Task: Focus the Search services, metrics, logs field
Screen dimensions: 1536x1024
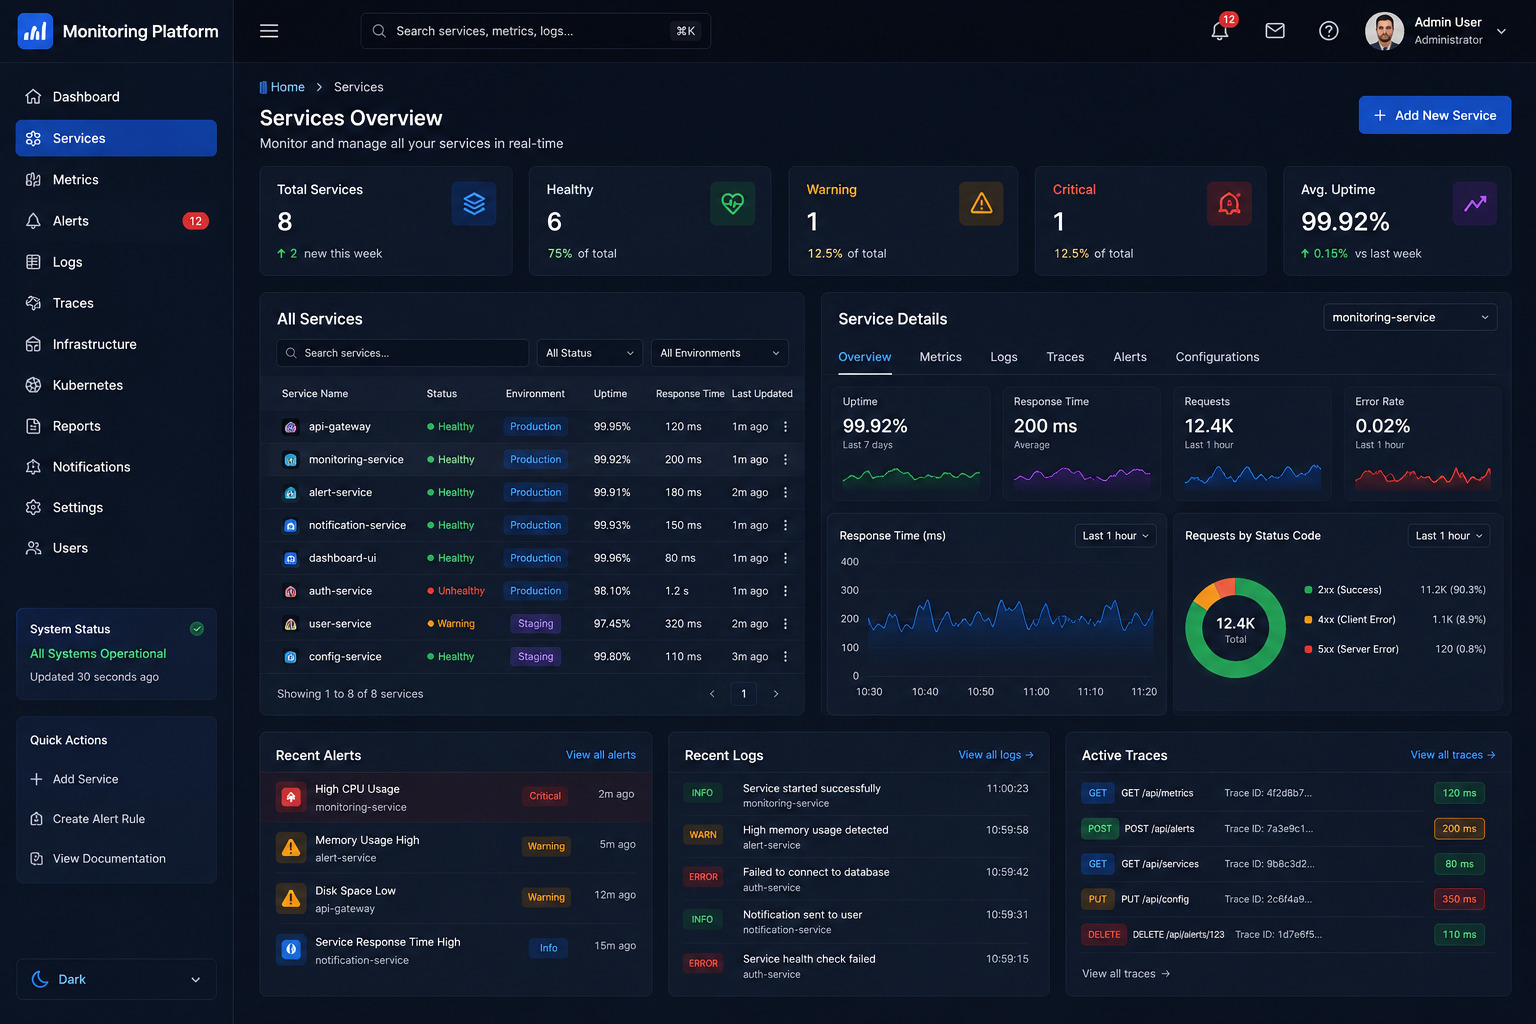Action: click(535, 31)
